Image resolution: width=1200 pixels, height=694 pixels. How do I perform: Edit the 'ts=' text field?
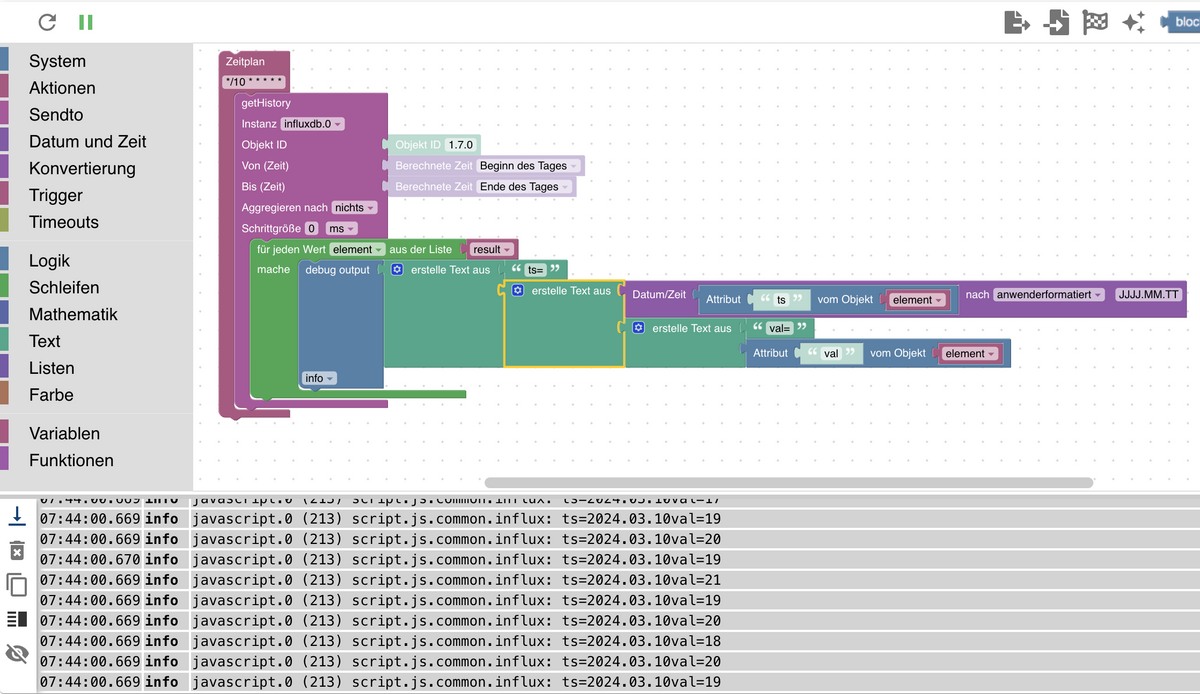pyautogui.click(x=535, y=270)
